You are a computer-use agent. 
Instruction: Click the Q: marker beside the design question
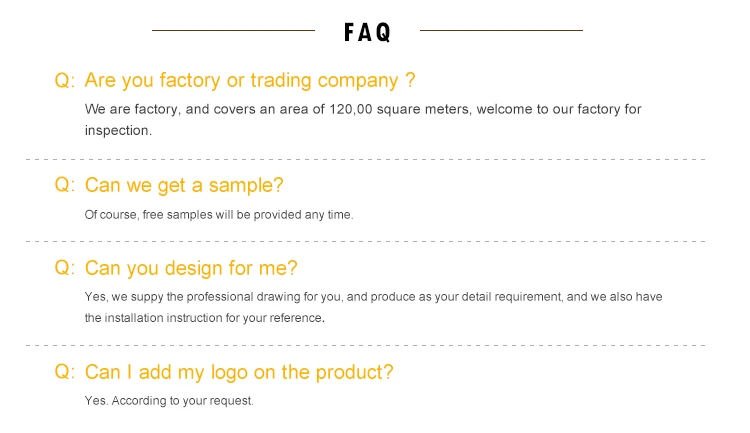coord(65,268)
